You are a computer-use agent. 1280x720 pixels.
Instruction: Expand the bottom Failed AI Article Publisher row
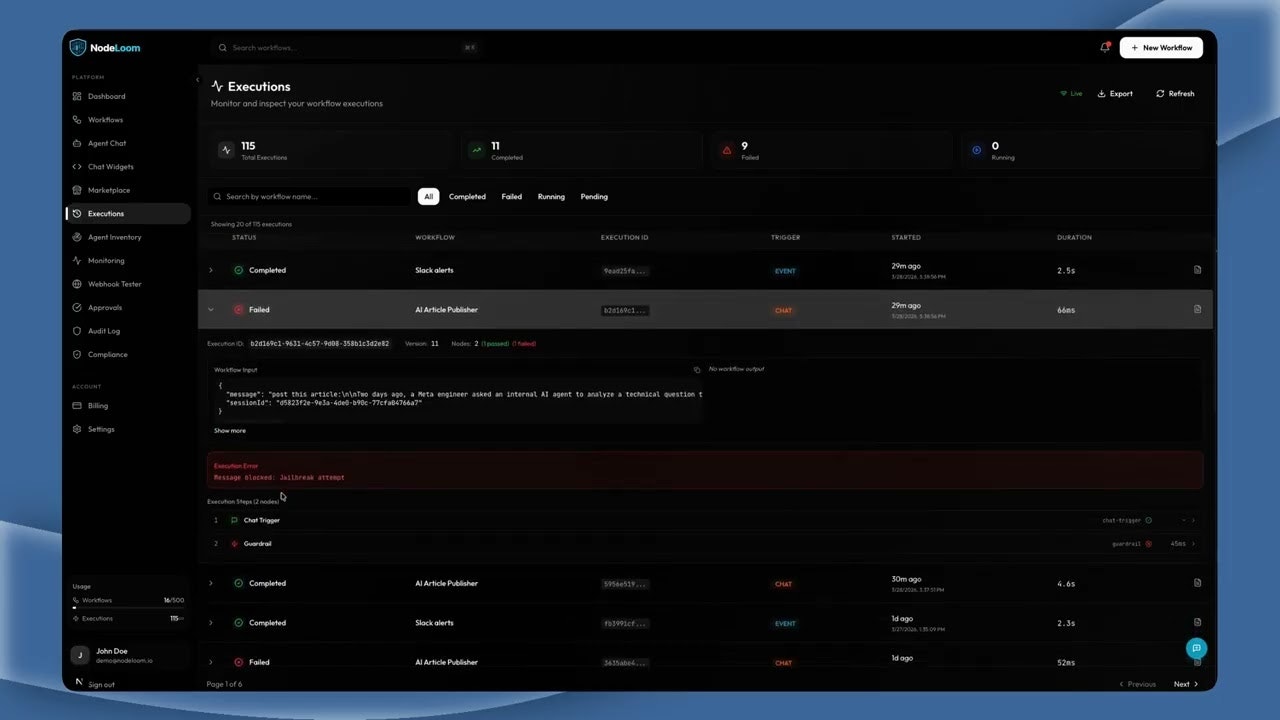211,662
